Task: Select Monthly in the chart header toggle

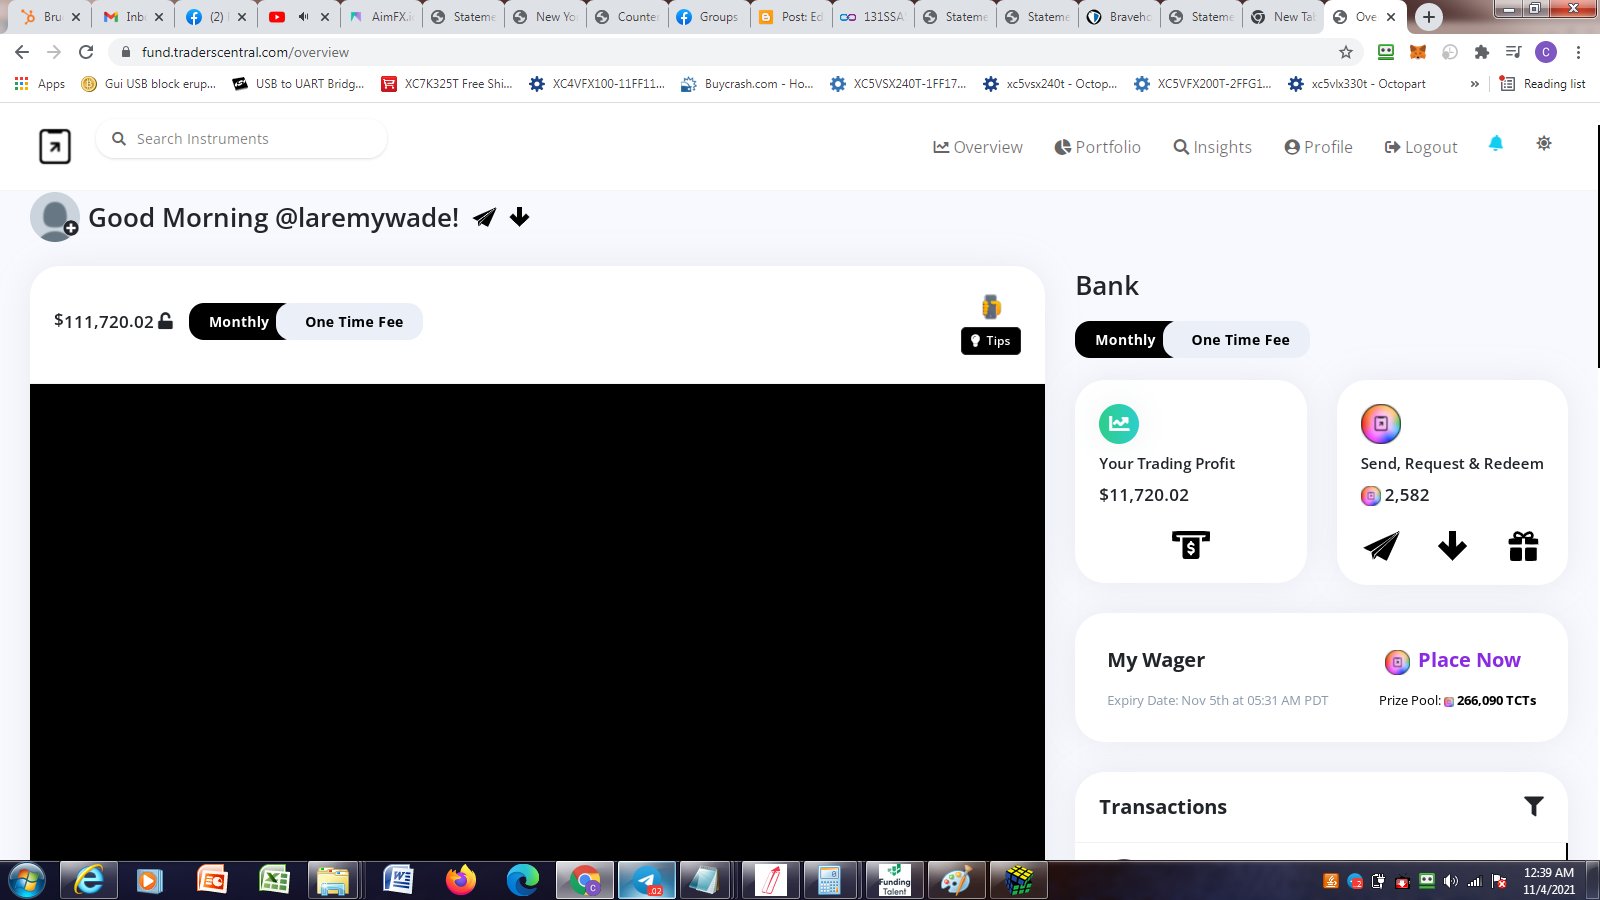Action: pyautogui.click(x=239, y=321)
